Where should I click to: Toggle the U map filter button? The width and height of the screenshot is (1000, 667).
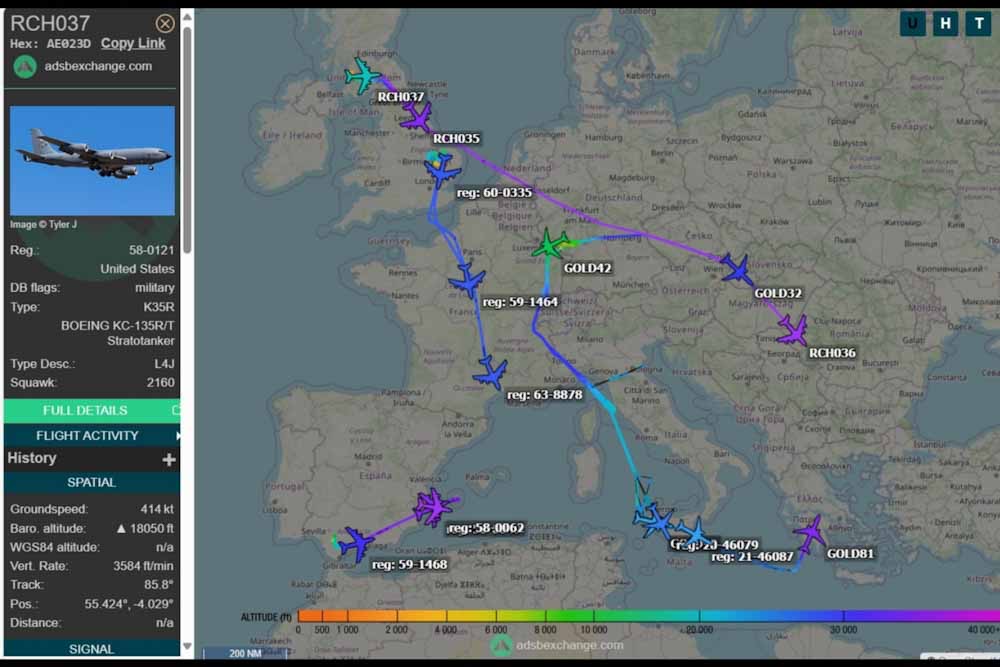tap(912, 24)
